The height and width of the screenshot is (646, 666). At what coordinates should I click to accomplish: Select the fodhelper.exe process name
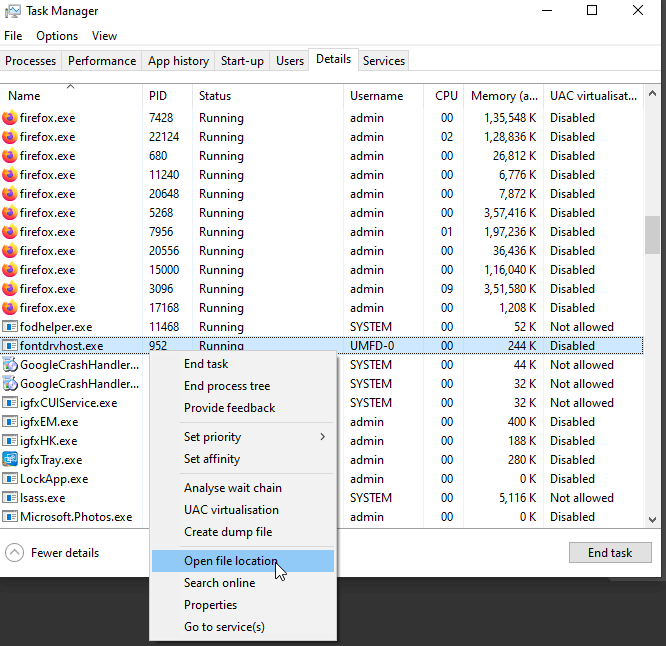coord(56,327)
